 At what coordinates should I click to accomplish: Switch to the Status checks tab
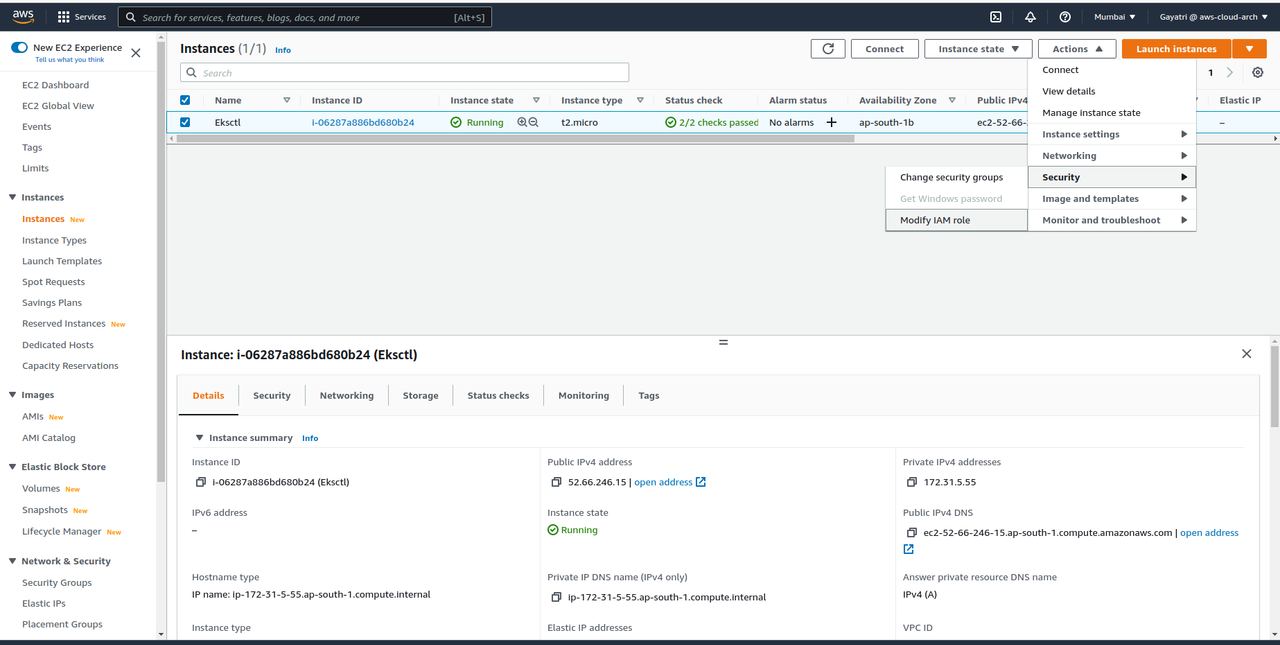point(498,396)
